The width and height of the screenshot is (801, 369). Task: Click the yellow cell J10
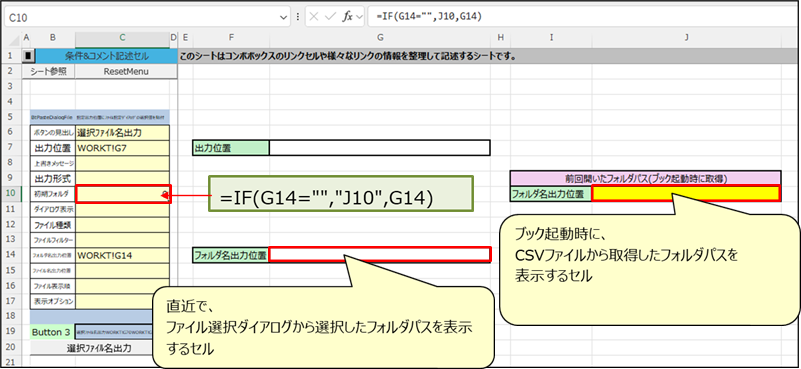(686, 194)
